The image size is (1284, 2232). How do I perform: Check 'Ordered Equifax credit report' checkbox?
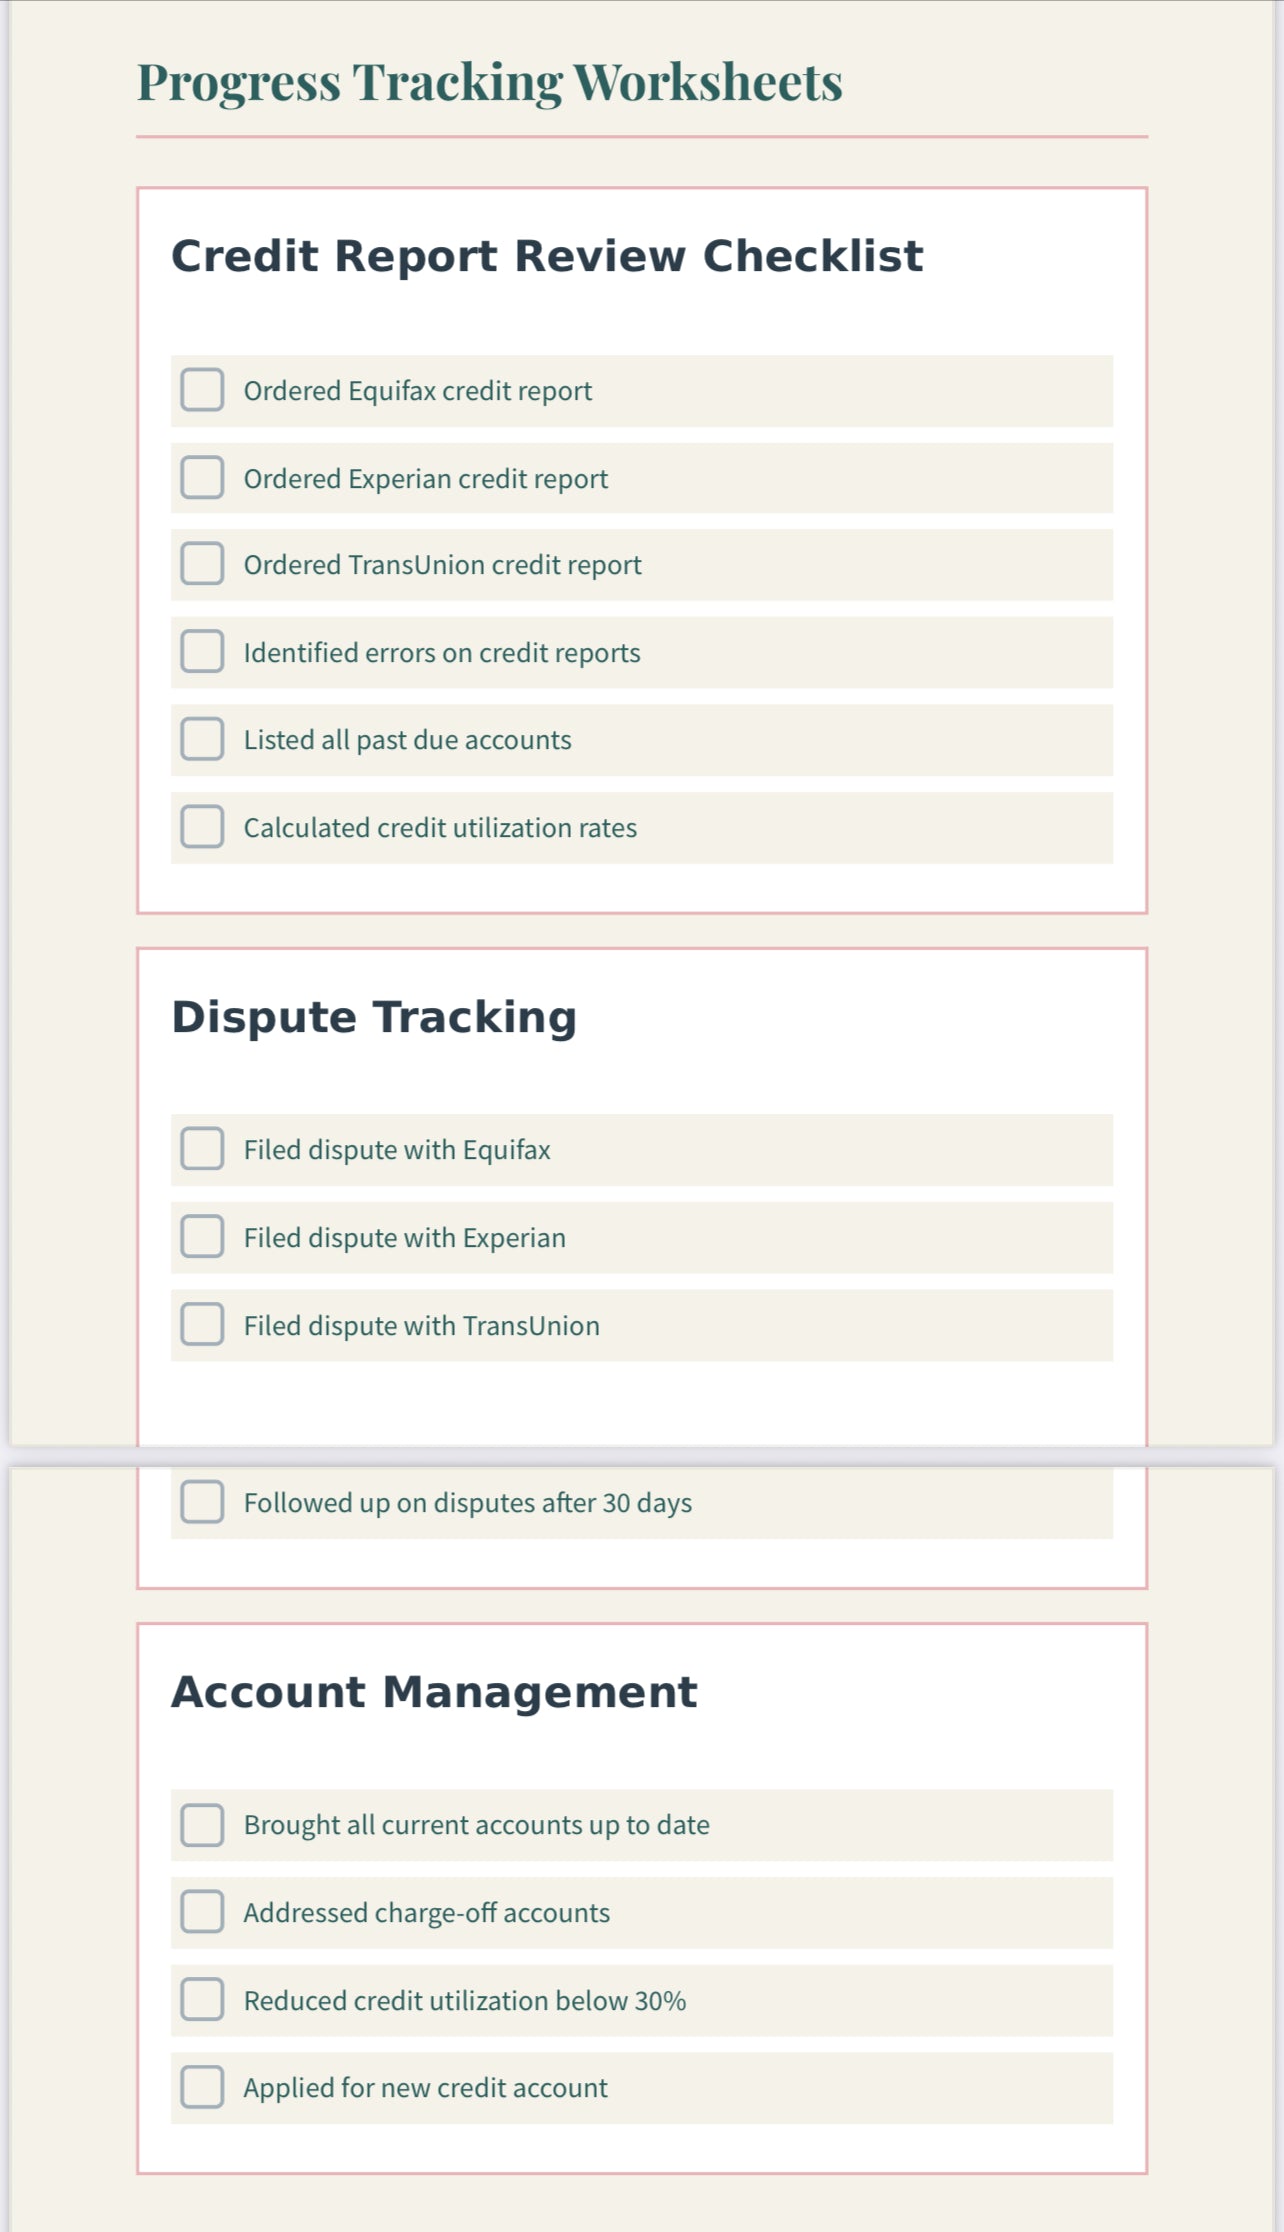tap(202, 390)
